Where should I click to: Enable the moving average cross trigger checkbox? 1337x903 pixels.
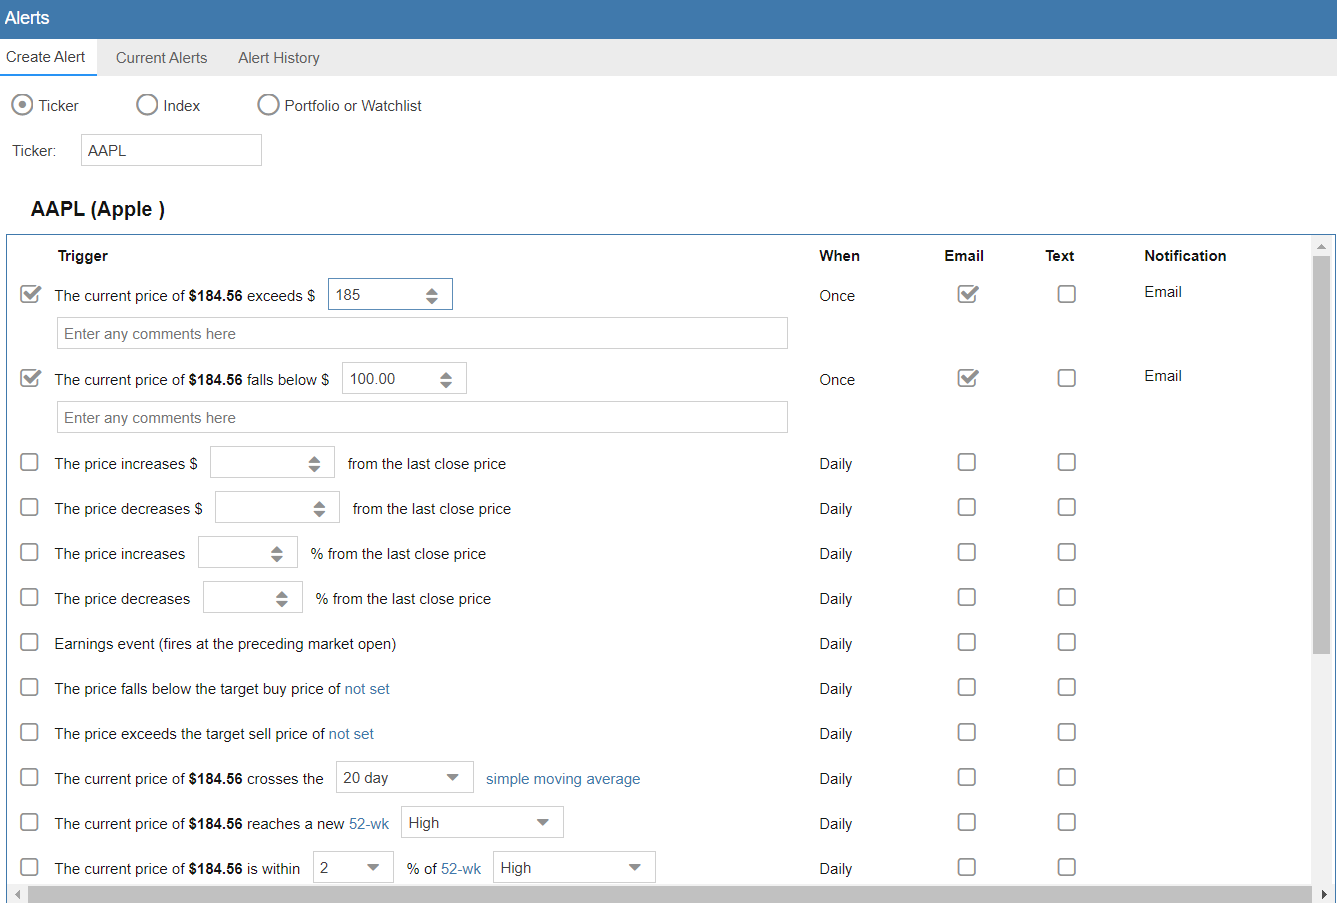pos(30,777)
